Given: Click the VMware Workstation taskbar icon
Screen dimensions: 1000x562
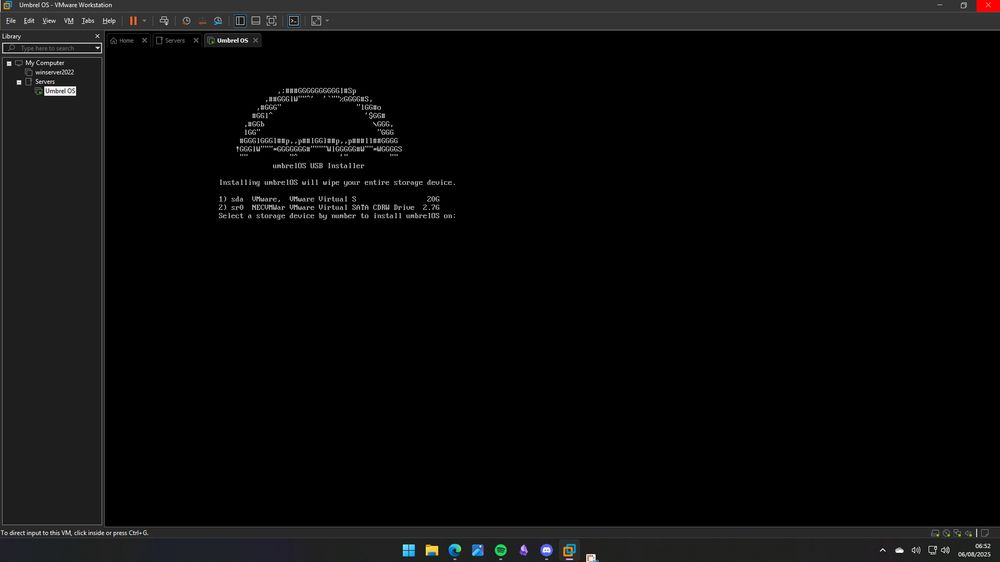Looking at the screenshot, I should point(570,550).
